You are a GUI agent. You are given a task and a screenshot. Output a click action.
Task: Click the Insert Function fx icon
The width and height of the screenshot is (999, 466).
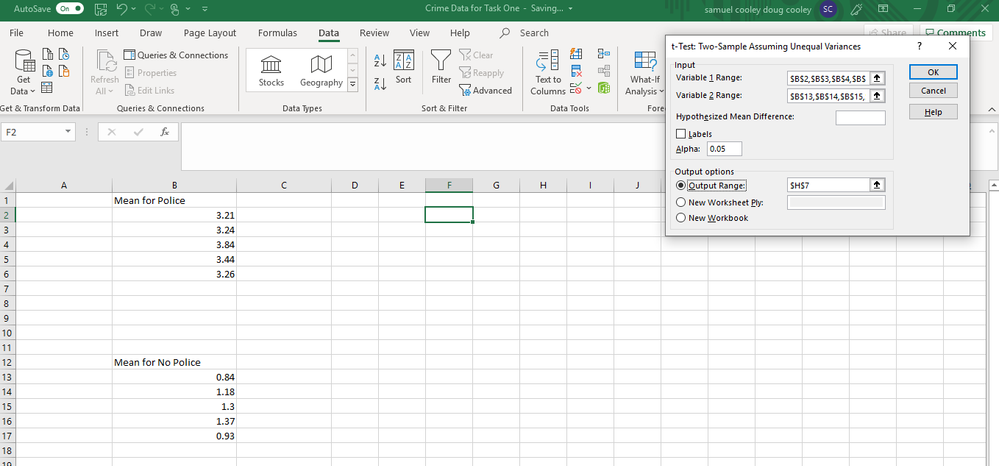(x=164, y=132)
